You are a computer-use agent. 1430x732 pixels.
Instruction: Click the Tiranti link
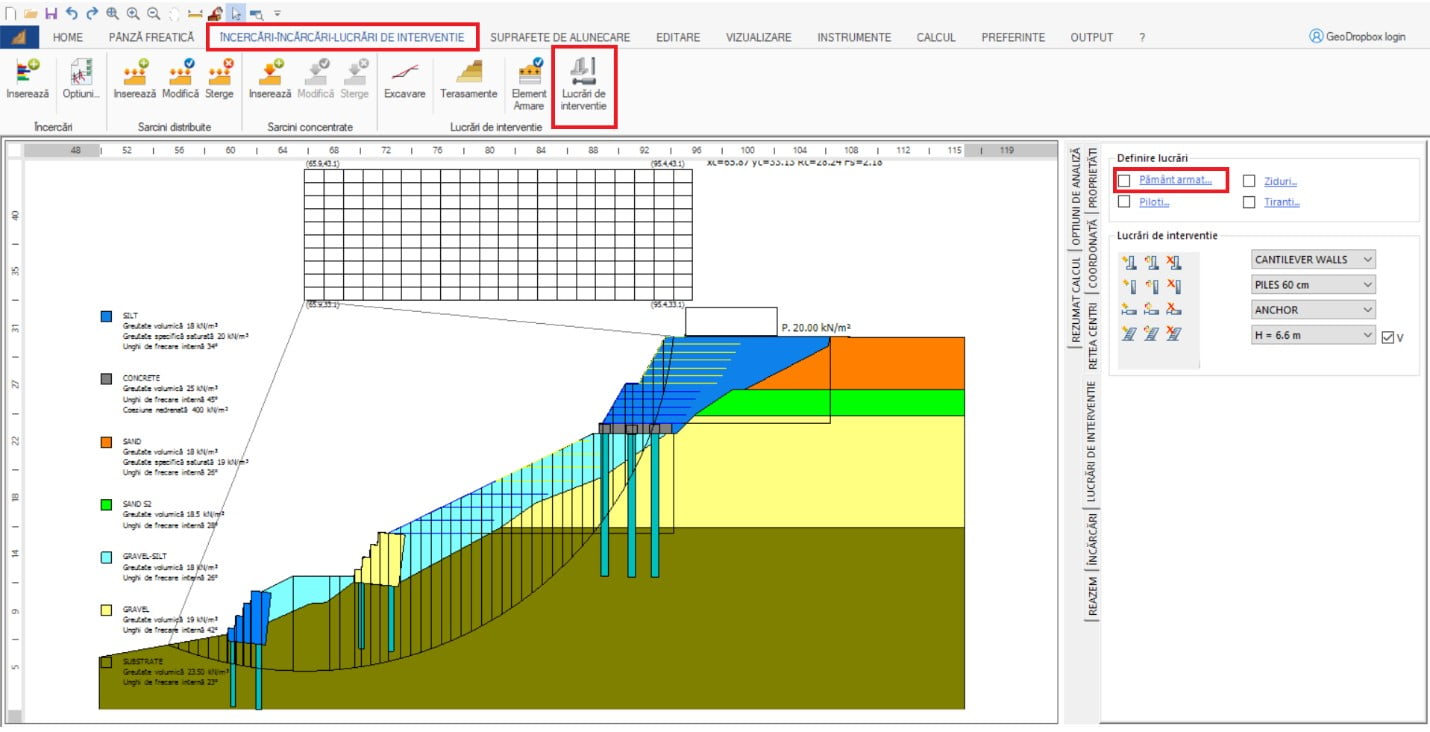(x=1280, y=202)
